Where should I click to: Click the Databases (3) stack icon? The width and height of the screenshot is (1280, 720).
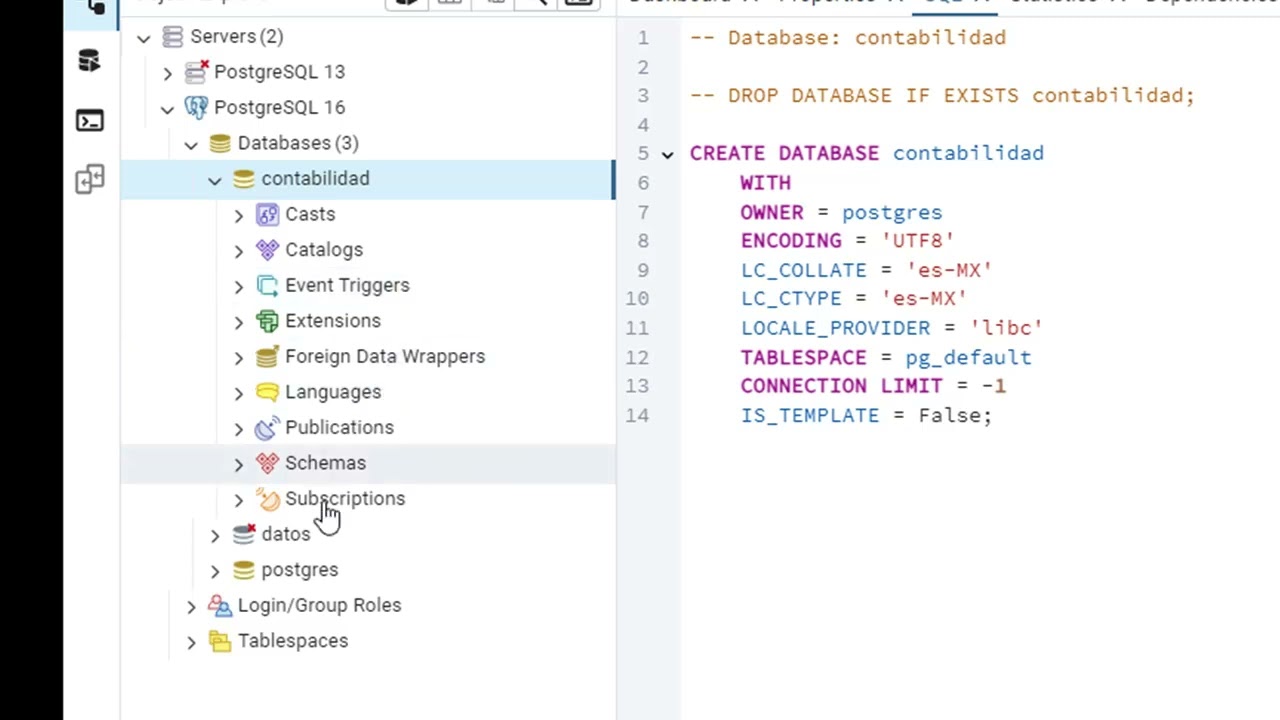point(220,143)
